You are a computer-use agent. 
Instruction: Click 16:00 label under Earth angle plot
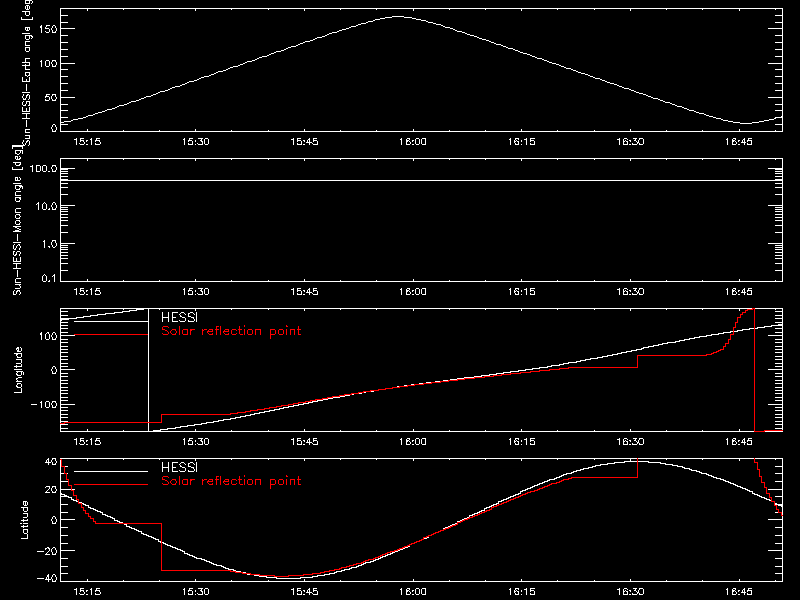(x=413, y=142)
